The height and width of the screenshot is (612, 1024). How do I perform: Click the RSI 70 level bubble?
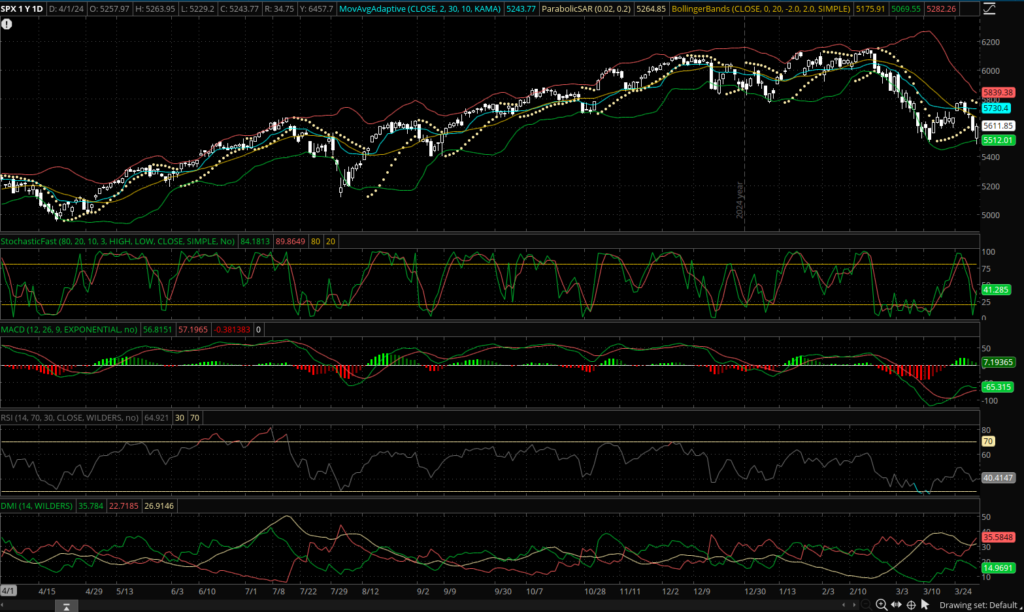click(988, 442)
